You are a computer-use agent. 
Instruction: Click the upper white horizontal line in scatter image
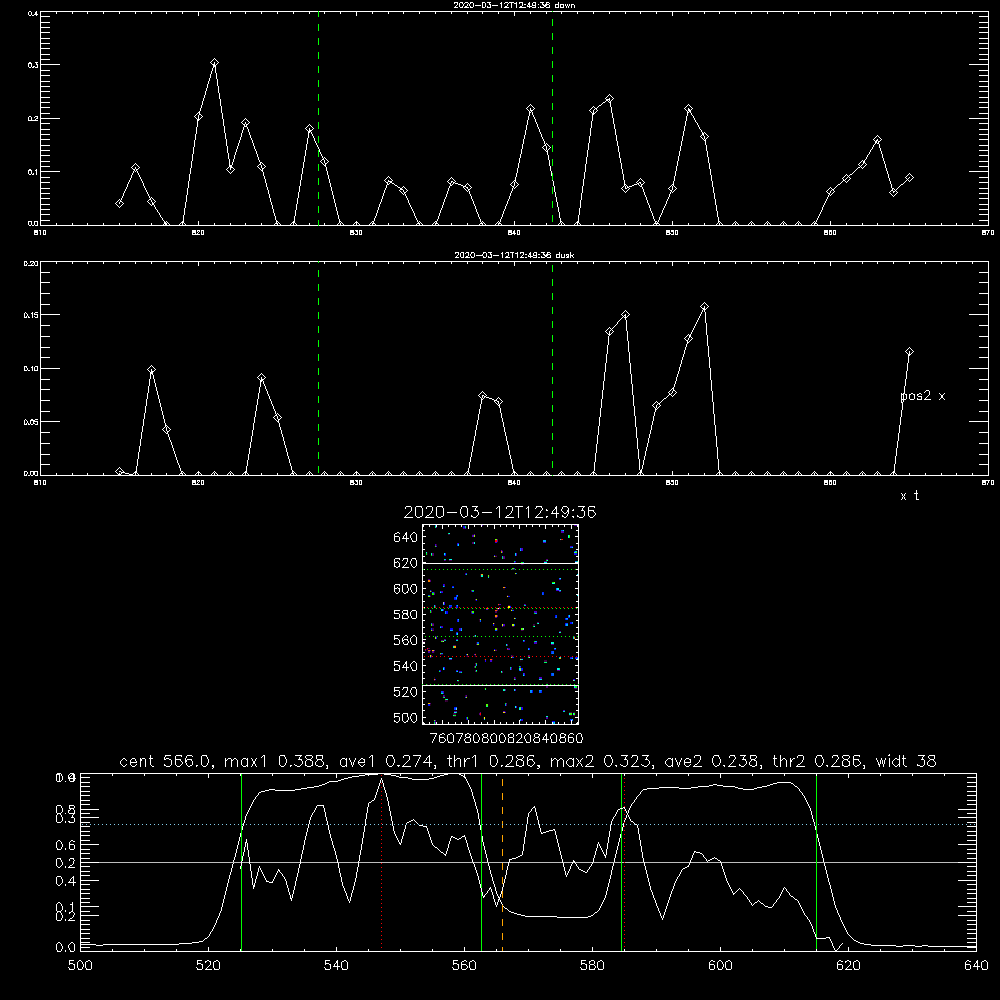pos(501,563)
